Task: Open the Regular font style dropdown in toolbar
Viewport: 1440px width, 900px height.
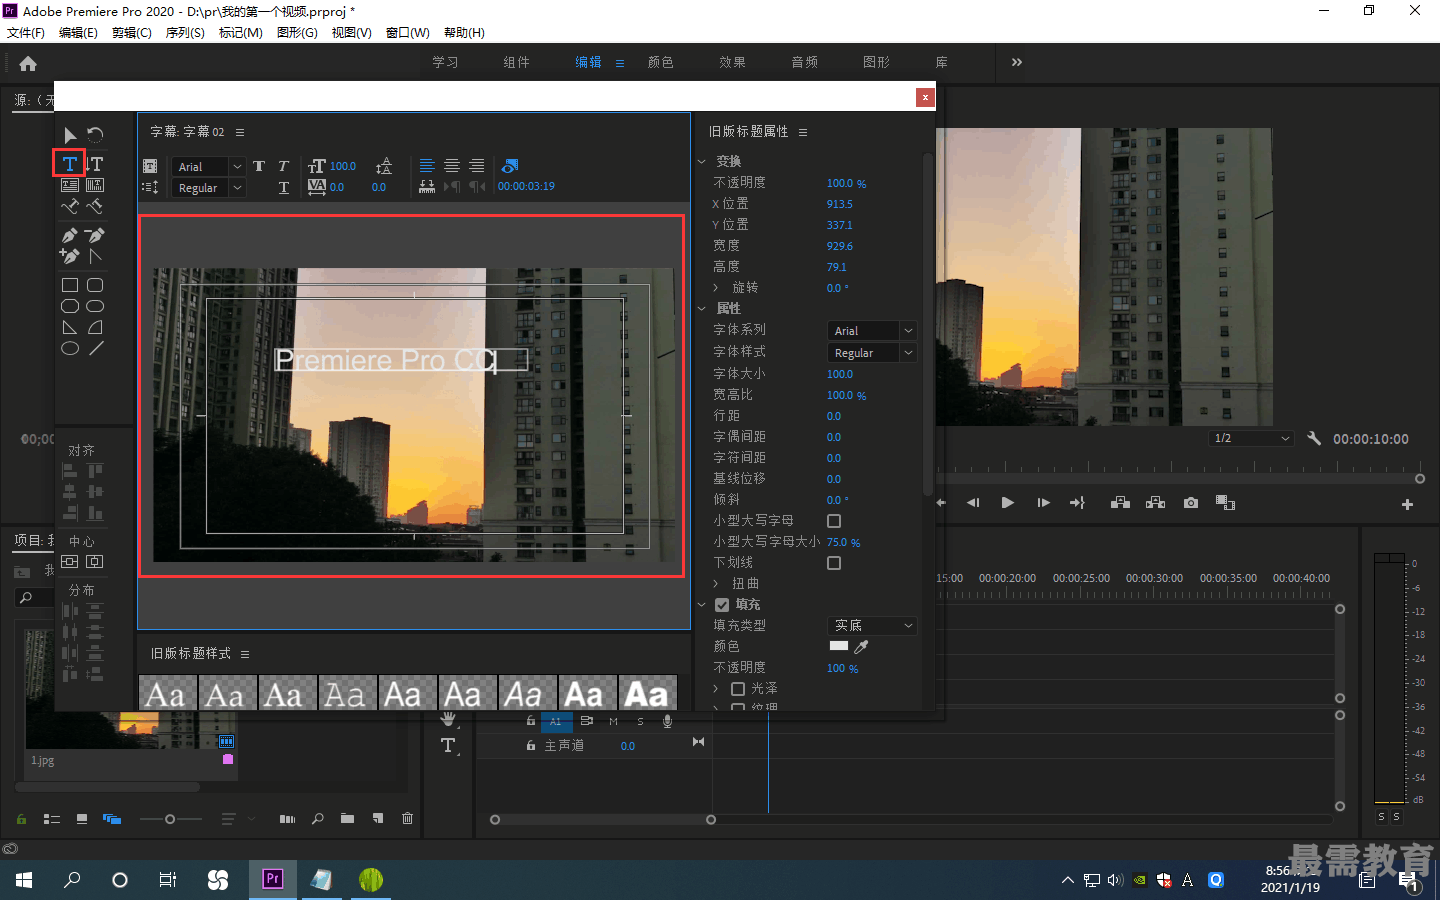Action: click(x=208, y=187)
